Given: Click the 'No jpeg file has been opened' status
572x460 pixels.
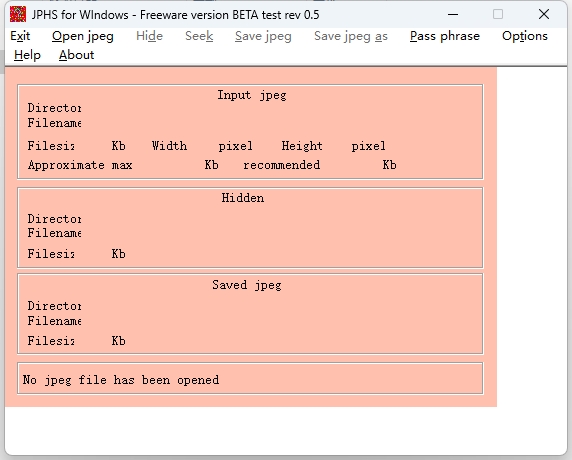Looking at the screenshot, I should [x=121, y=380].
